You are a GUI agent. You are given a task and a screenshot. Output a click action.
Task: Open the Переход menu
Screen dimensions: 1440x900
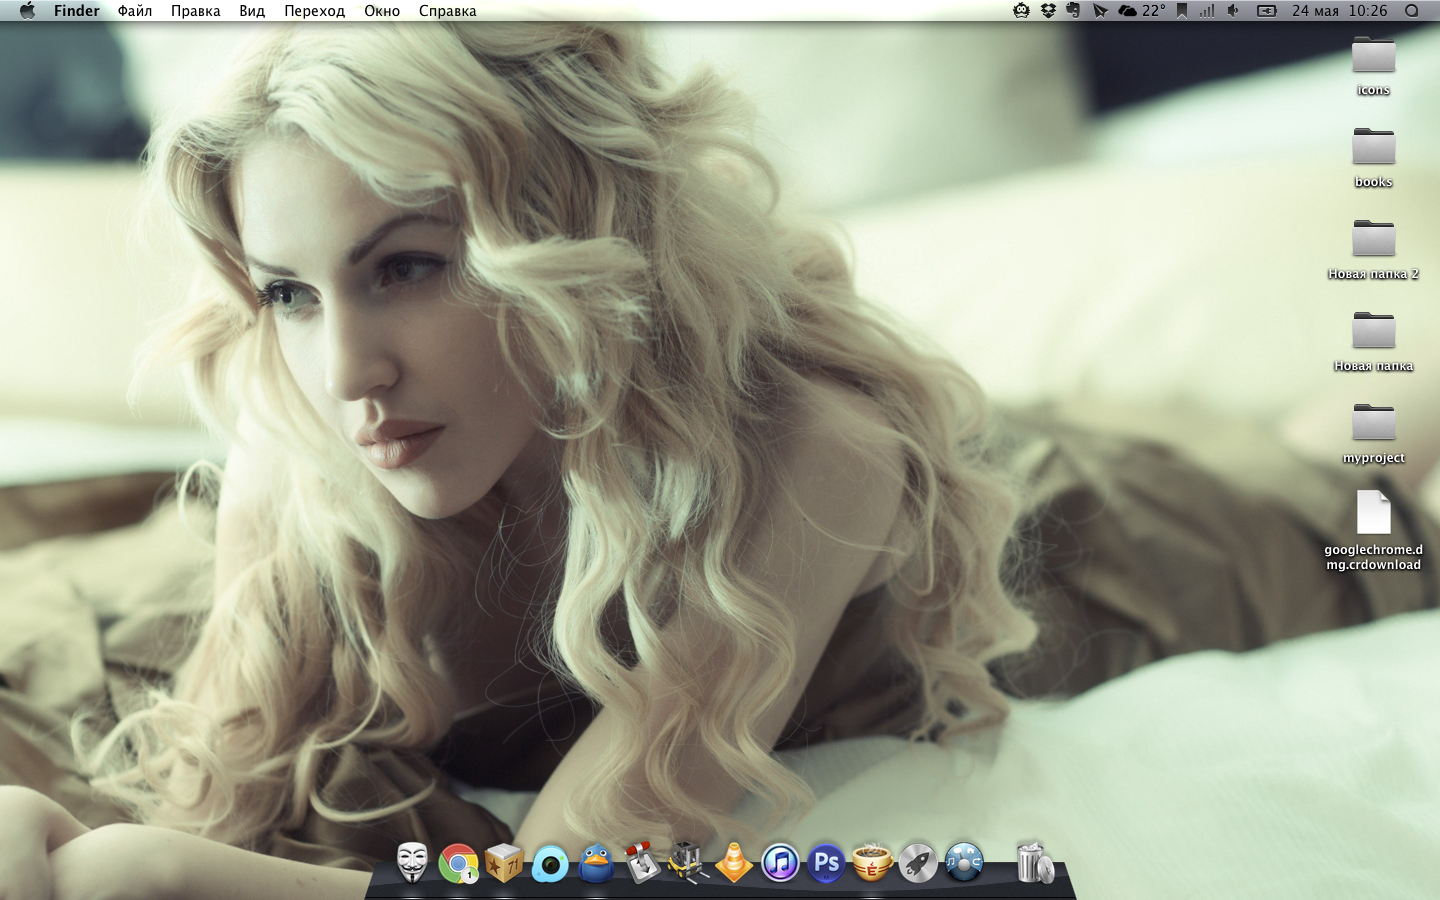tap(314, 11)
